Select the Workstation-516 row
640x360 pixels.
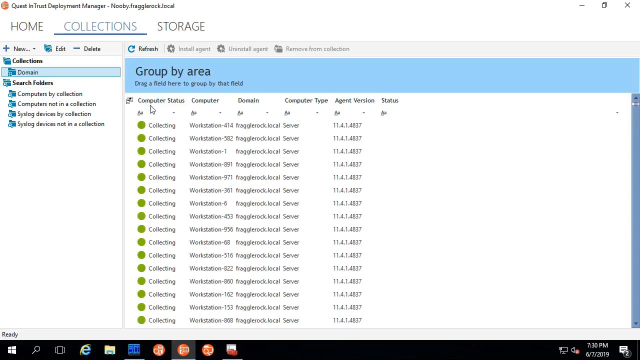pyautogui.click(x=378, y=256)
